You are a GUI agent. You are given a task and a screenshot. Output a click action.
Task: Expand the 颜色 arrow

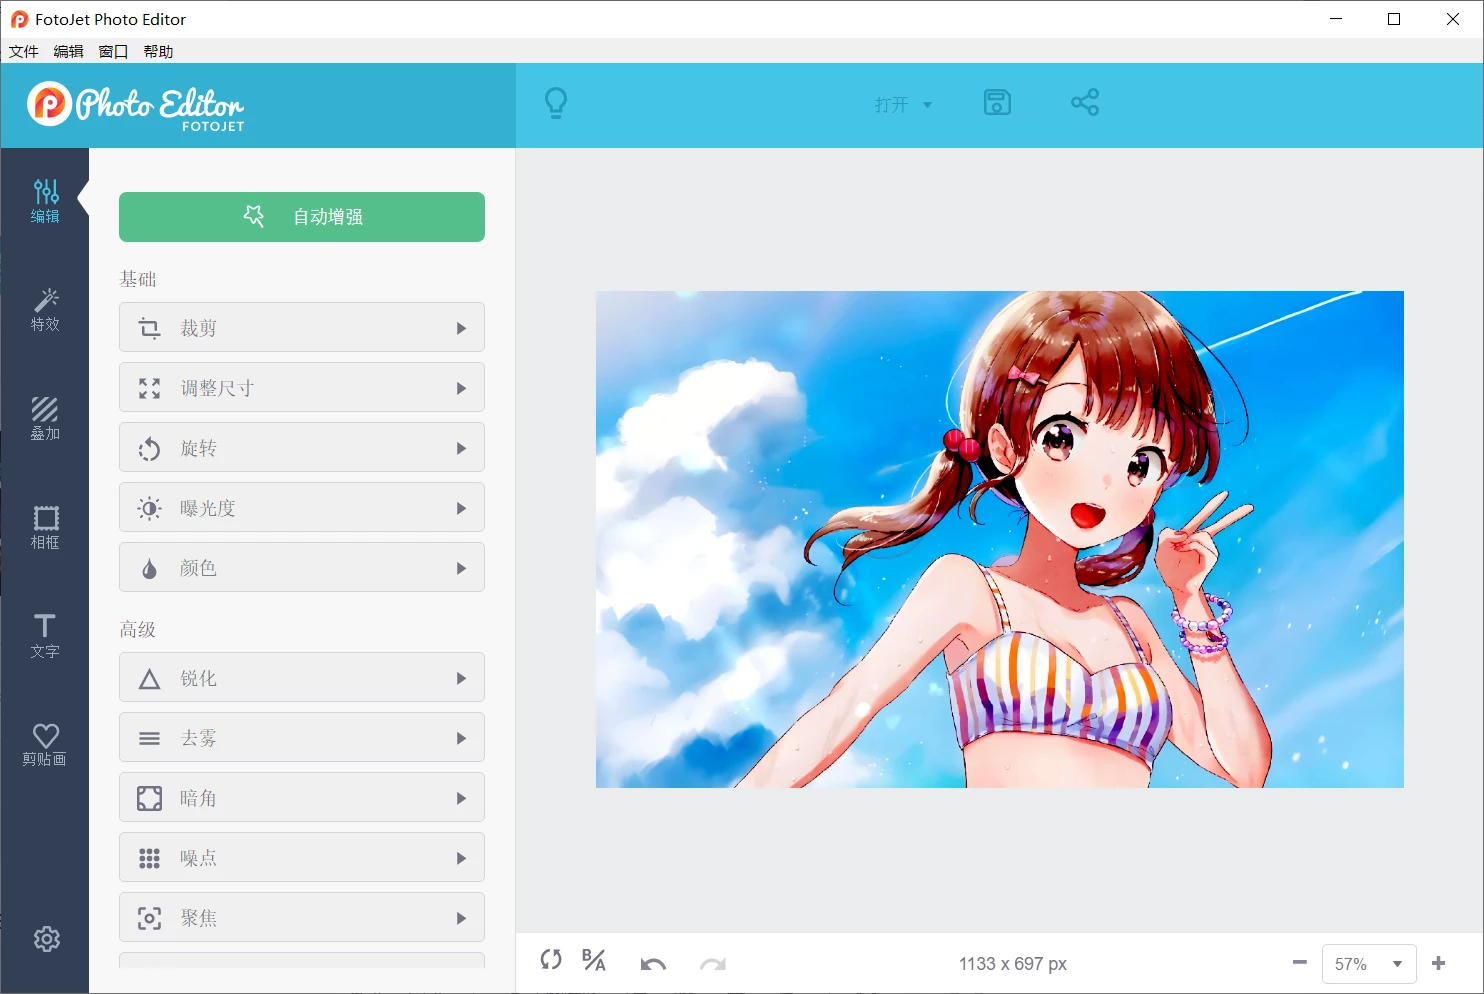pyautogui.click(x=461, y=568)
